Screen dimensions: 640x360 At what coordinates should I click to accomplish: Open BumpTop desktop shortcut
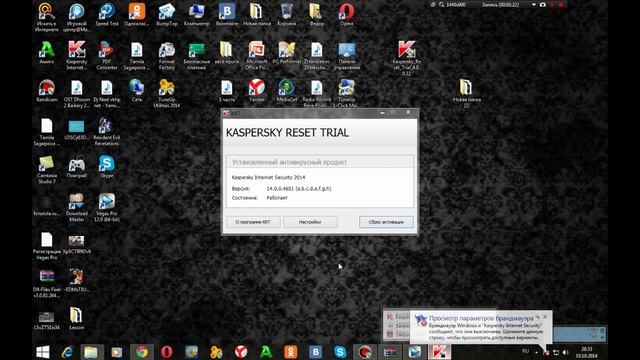pos(167,15)
